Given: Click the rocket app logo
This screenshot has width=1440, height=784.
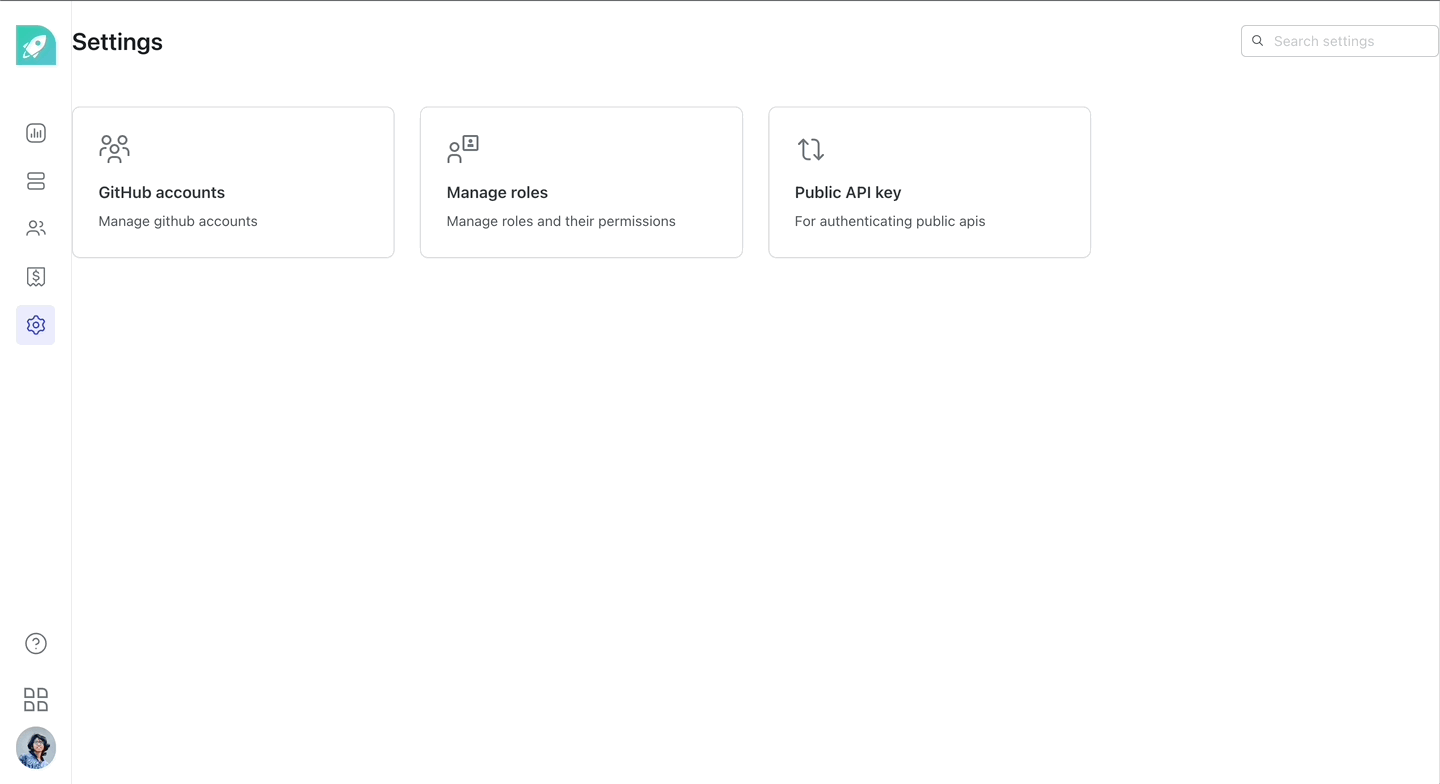Looking at the screenshot, I should click(36, 45).
